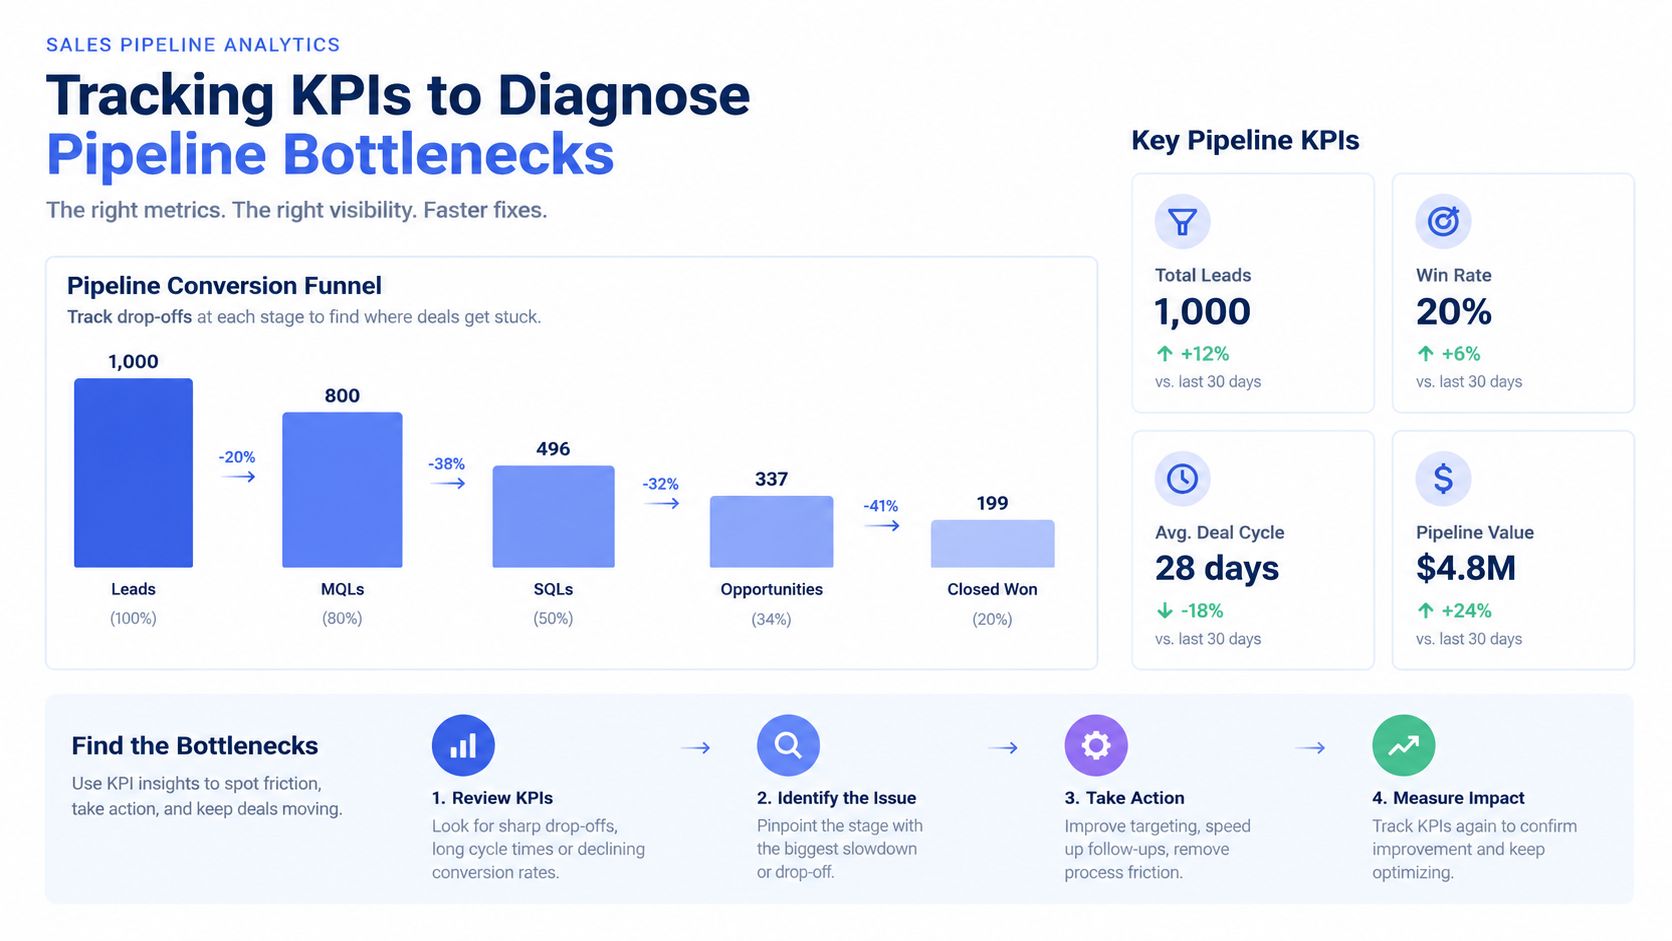Select the SQLs bar in the funnel
Screen dimensions: 1672x941
(553, 517)
